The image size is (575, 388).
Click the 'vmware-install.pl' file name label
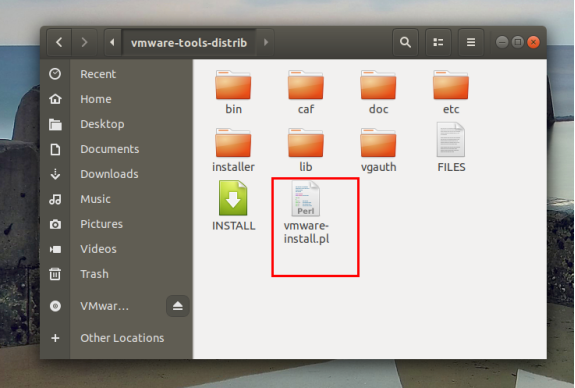(306, 233)
